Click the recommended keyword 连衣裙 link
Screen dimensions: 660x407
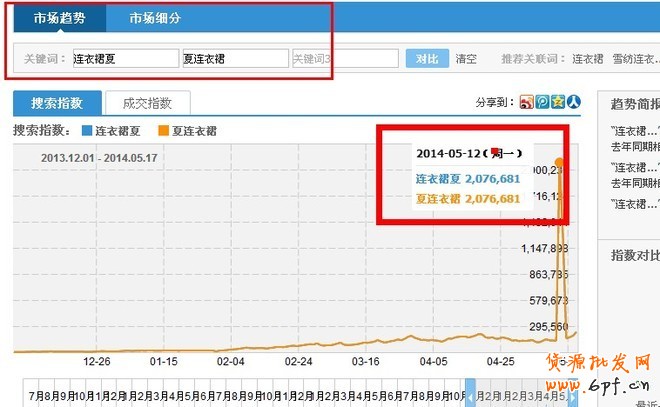[587, 59]
